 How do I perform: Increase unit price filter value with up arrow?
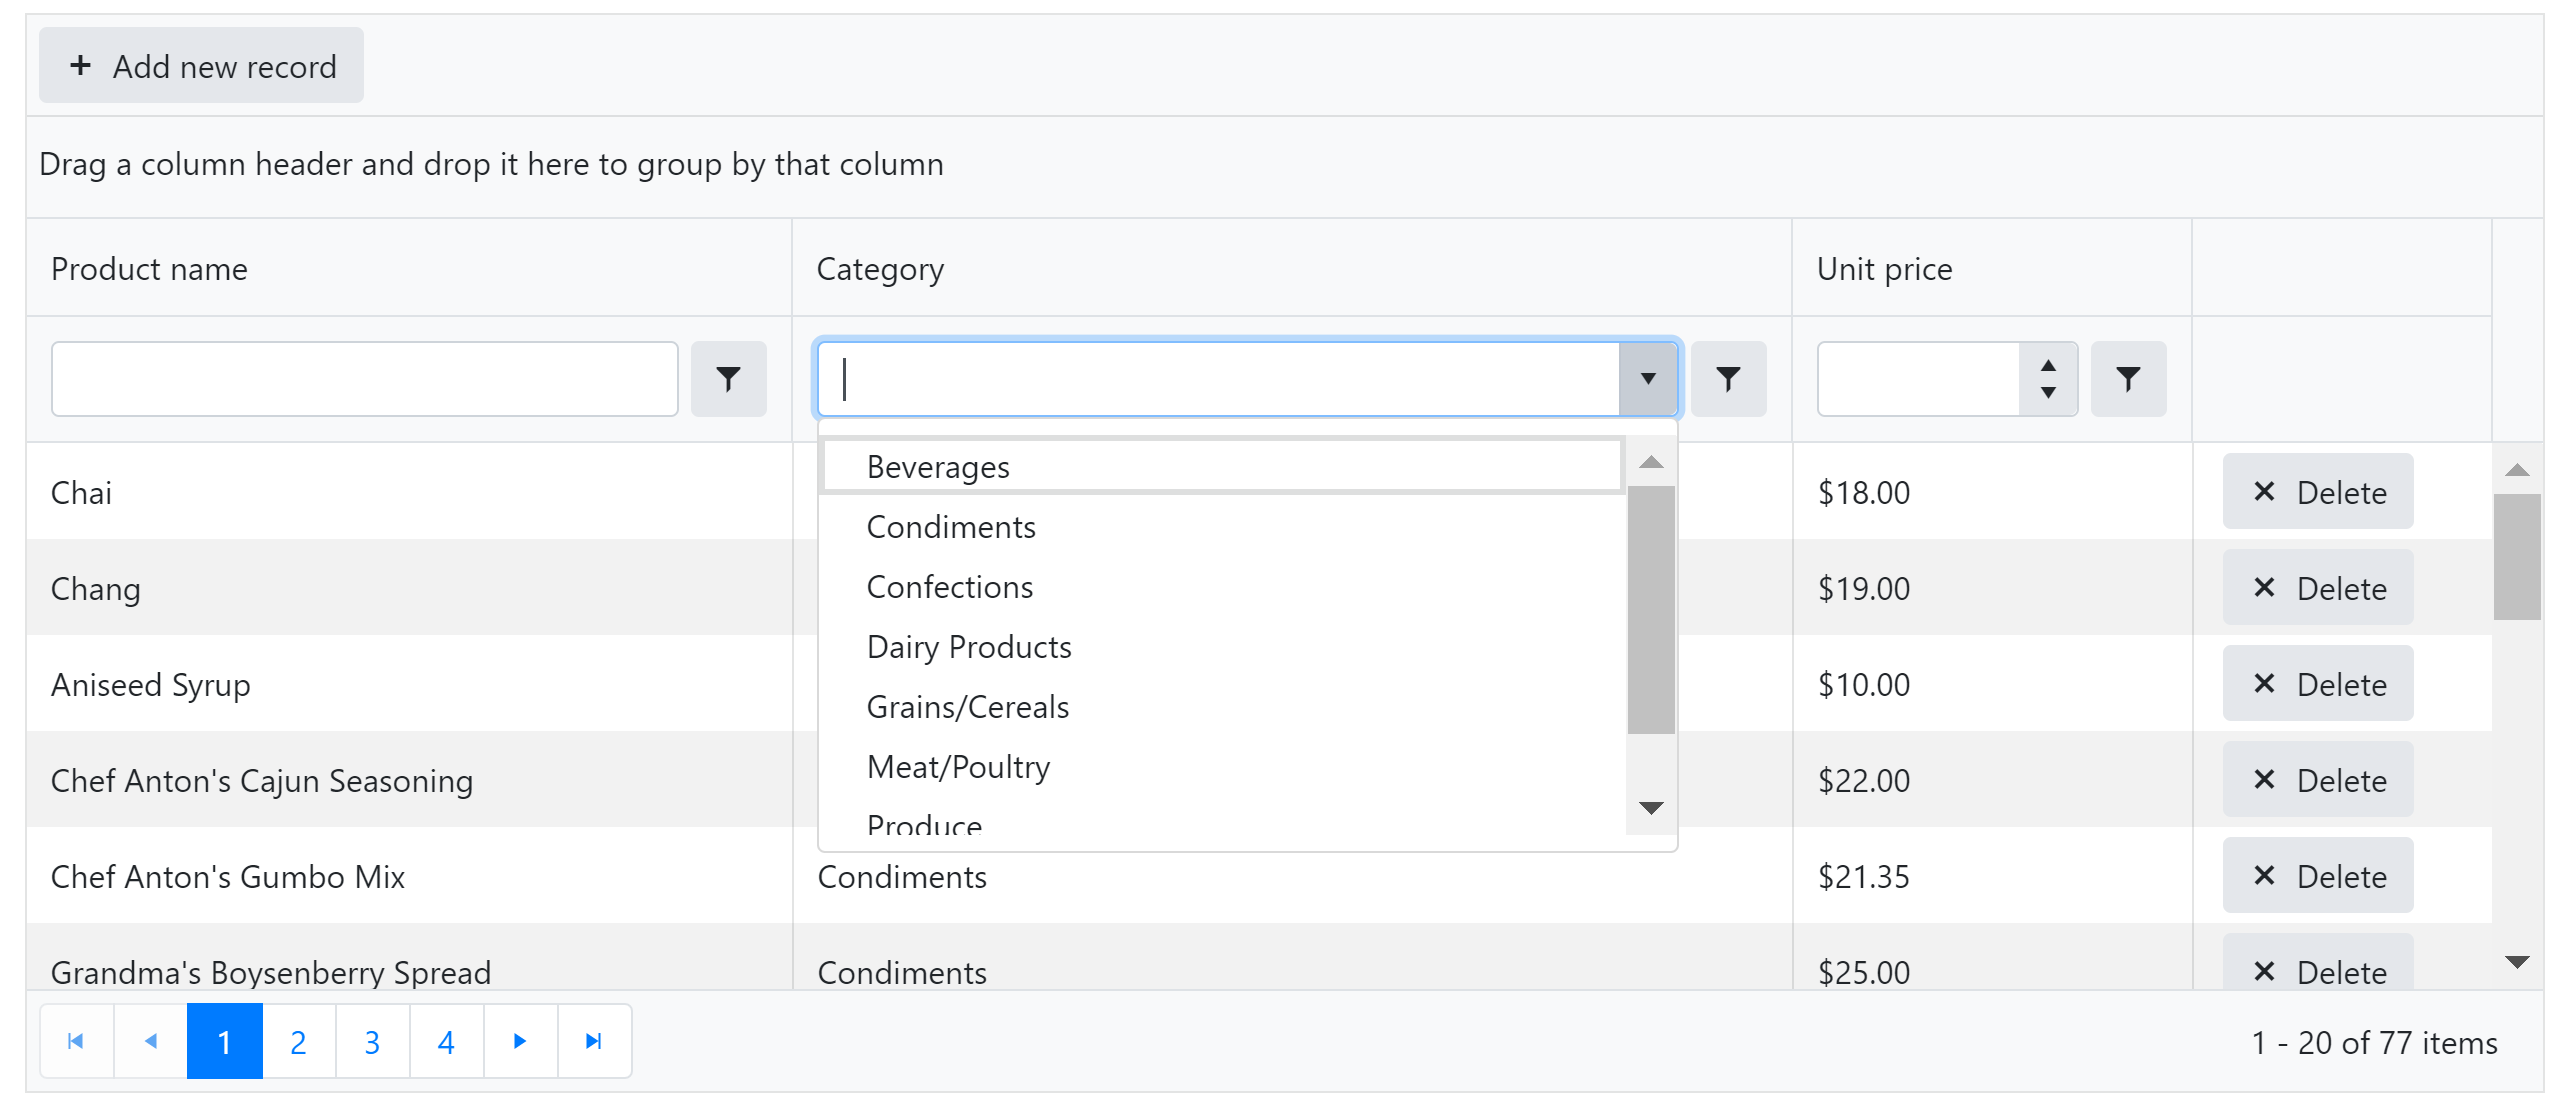tap(2047, 366)
